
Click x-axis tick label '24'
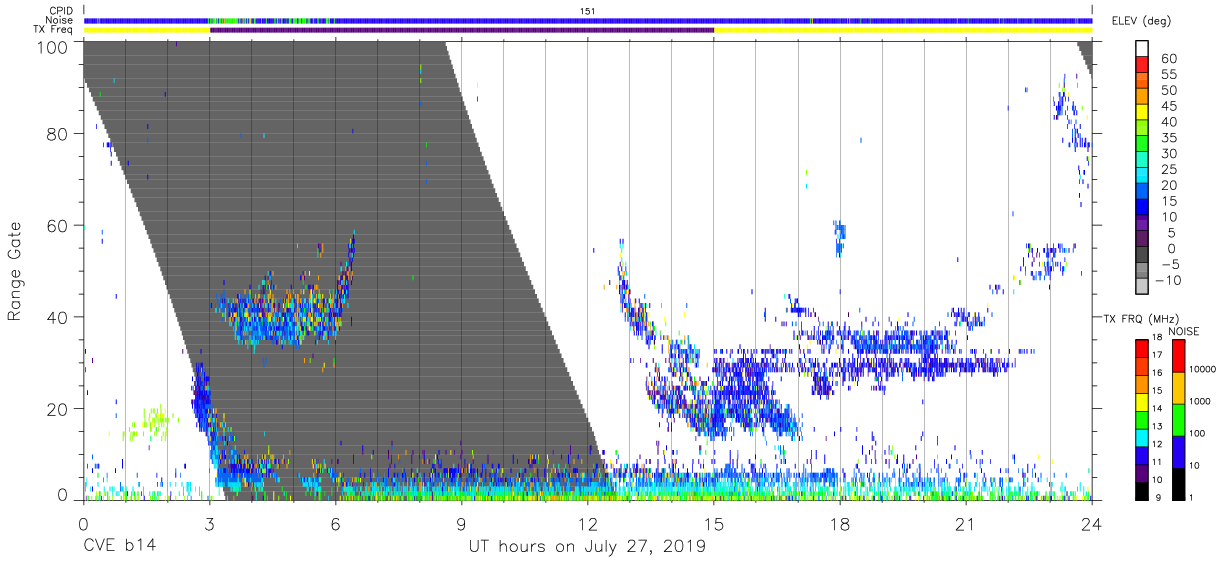[x=1091, y=524]
